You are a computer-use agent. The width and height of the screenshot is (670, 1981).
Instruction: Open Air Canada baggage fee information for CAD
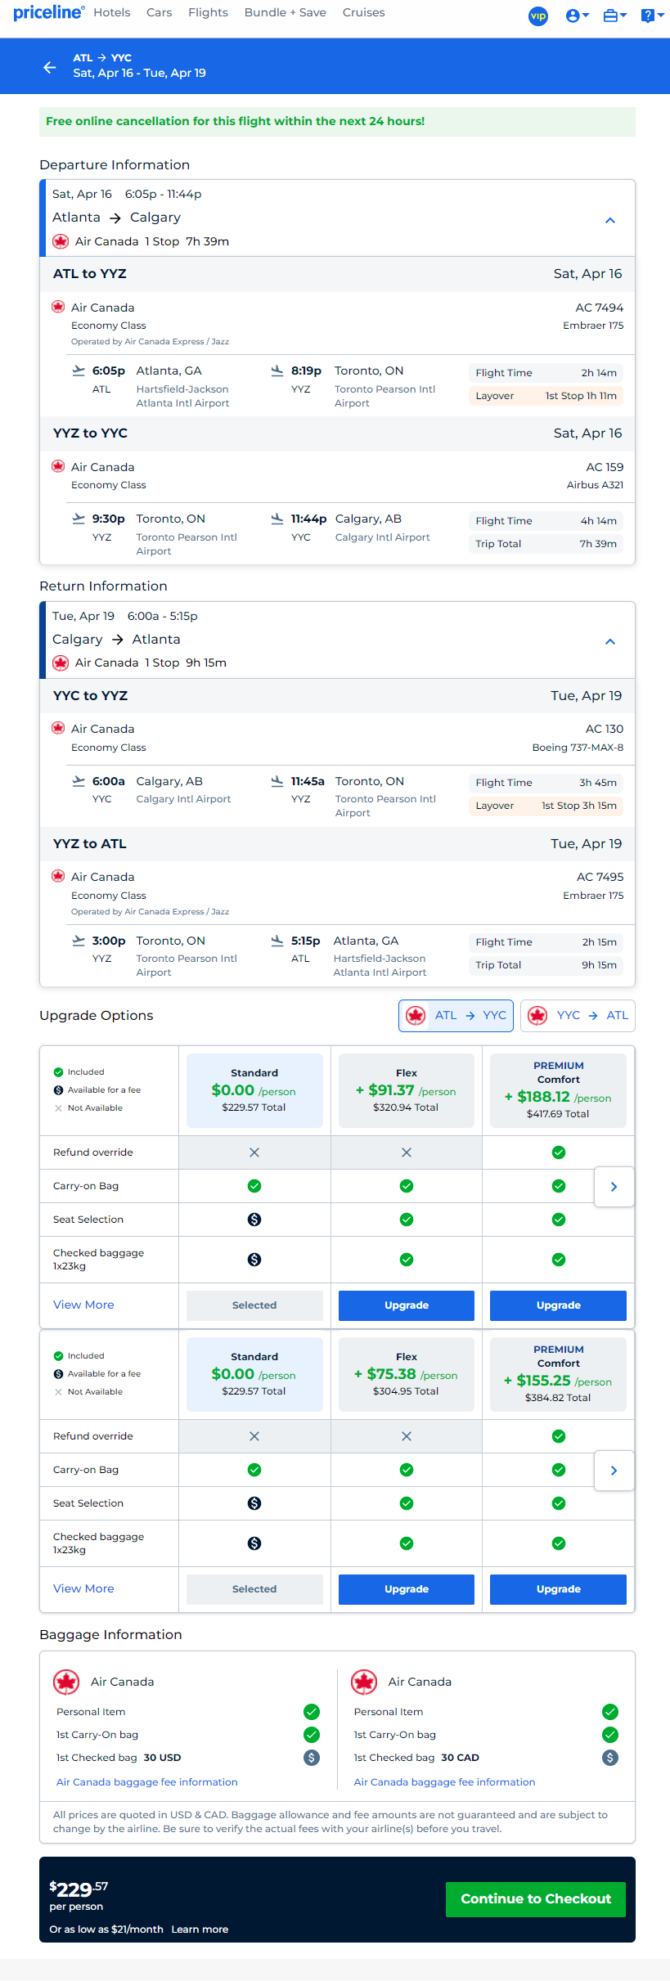(444, 1782)
